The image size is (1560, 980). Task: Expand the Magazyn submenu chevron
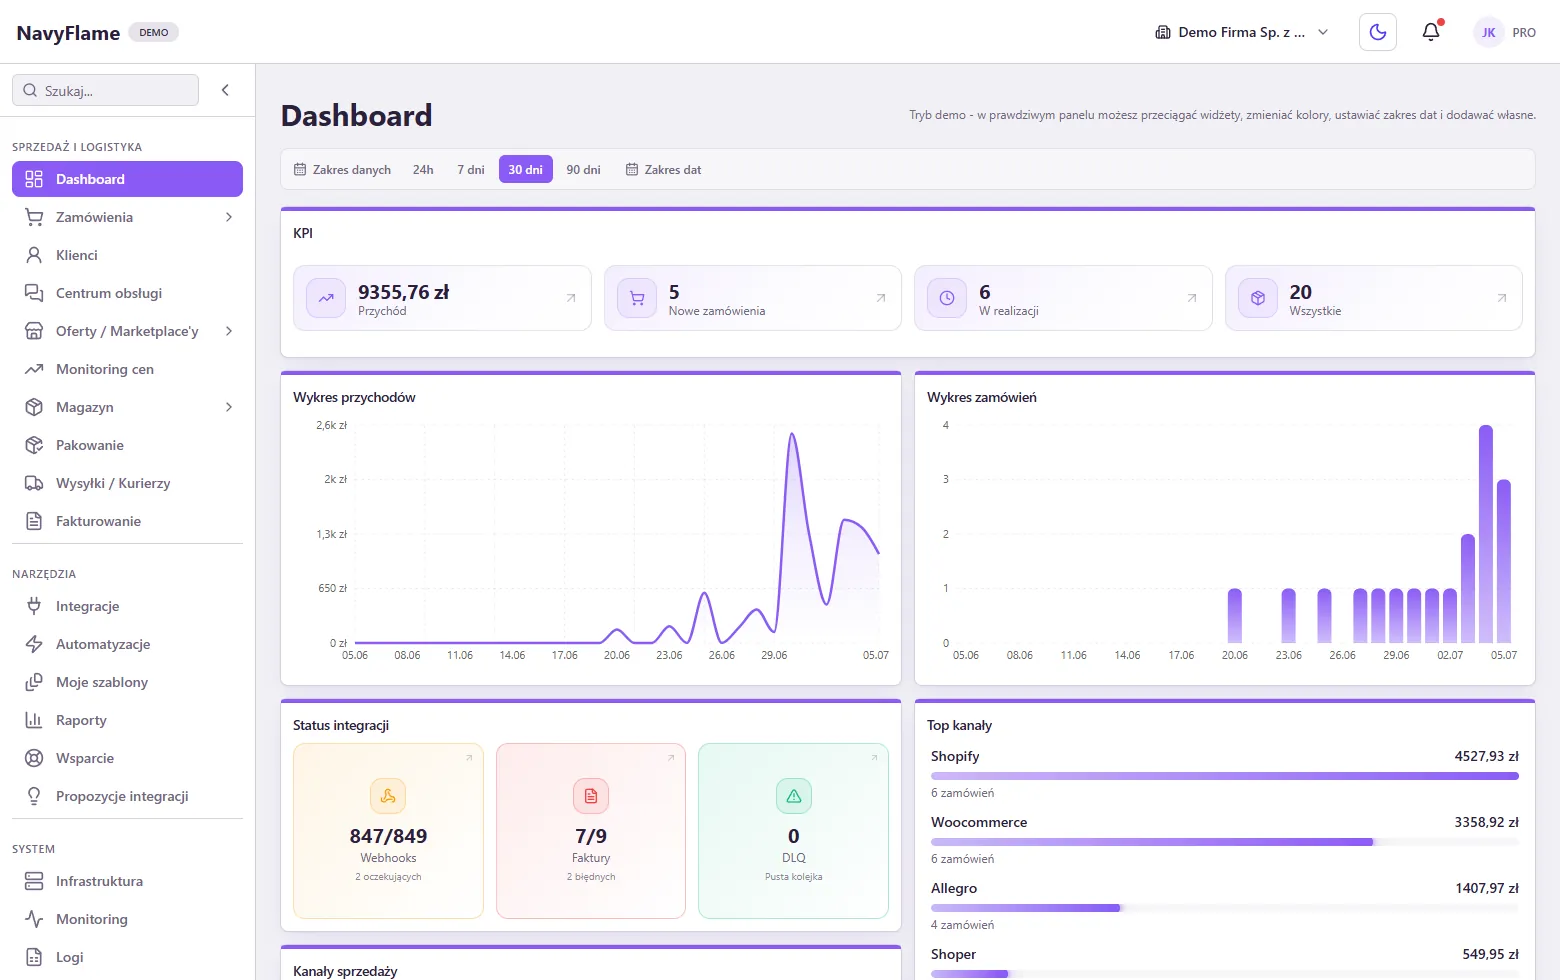(x=229, y=407)
